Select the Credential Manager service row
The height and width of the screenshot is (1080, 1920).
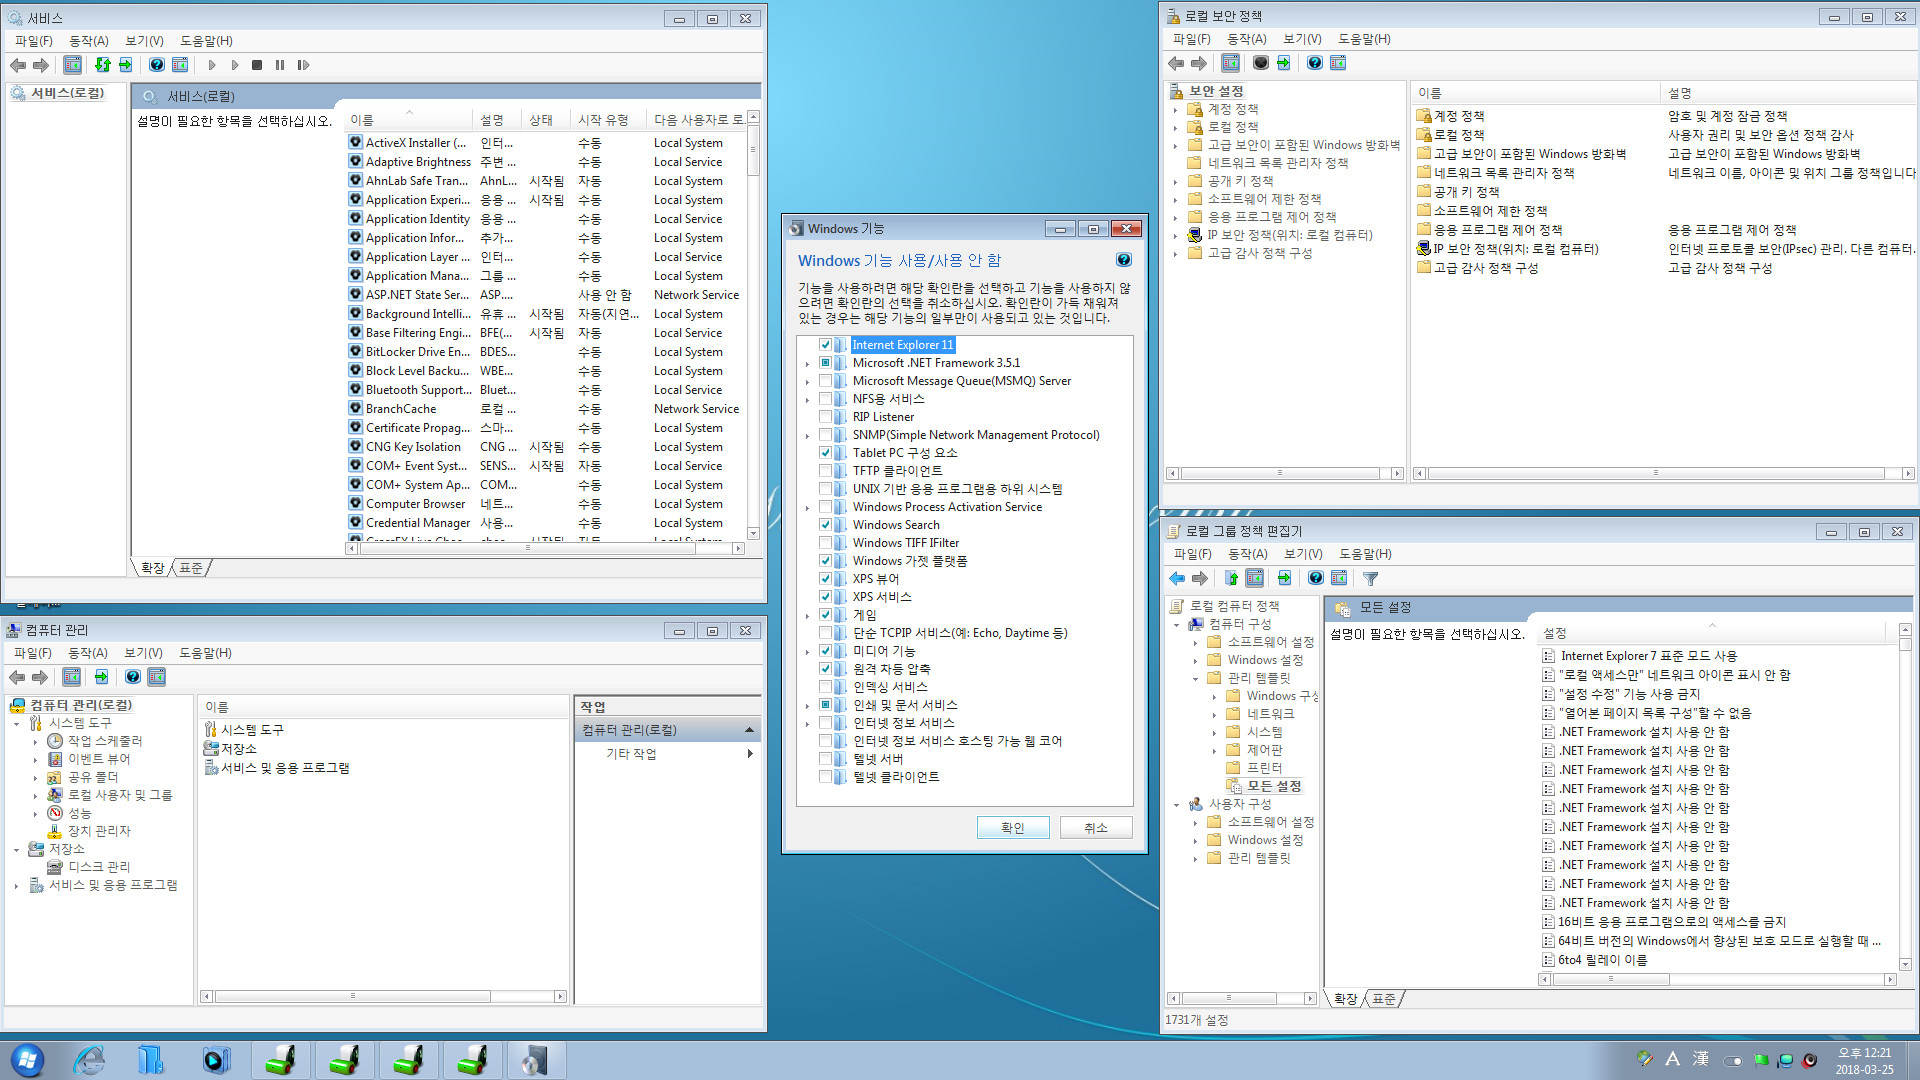click(x=545, y=523)
